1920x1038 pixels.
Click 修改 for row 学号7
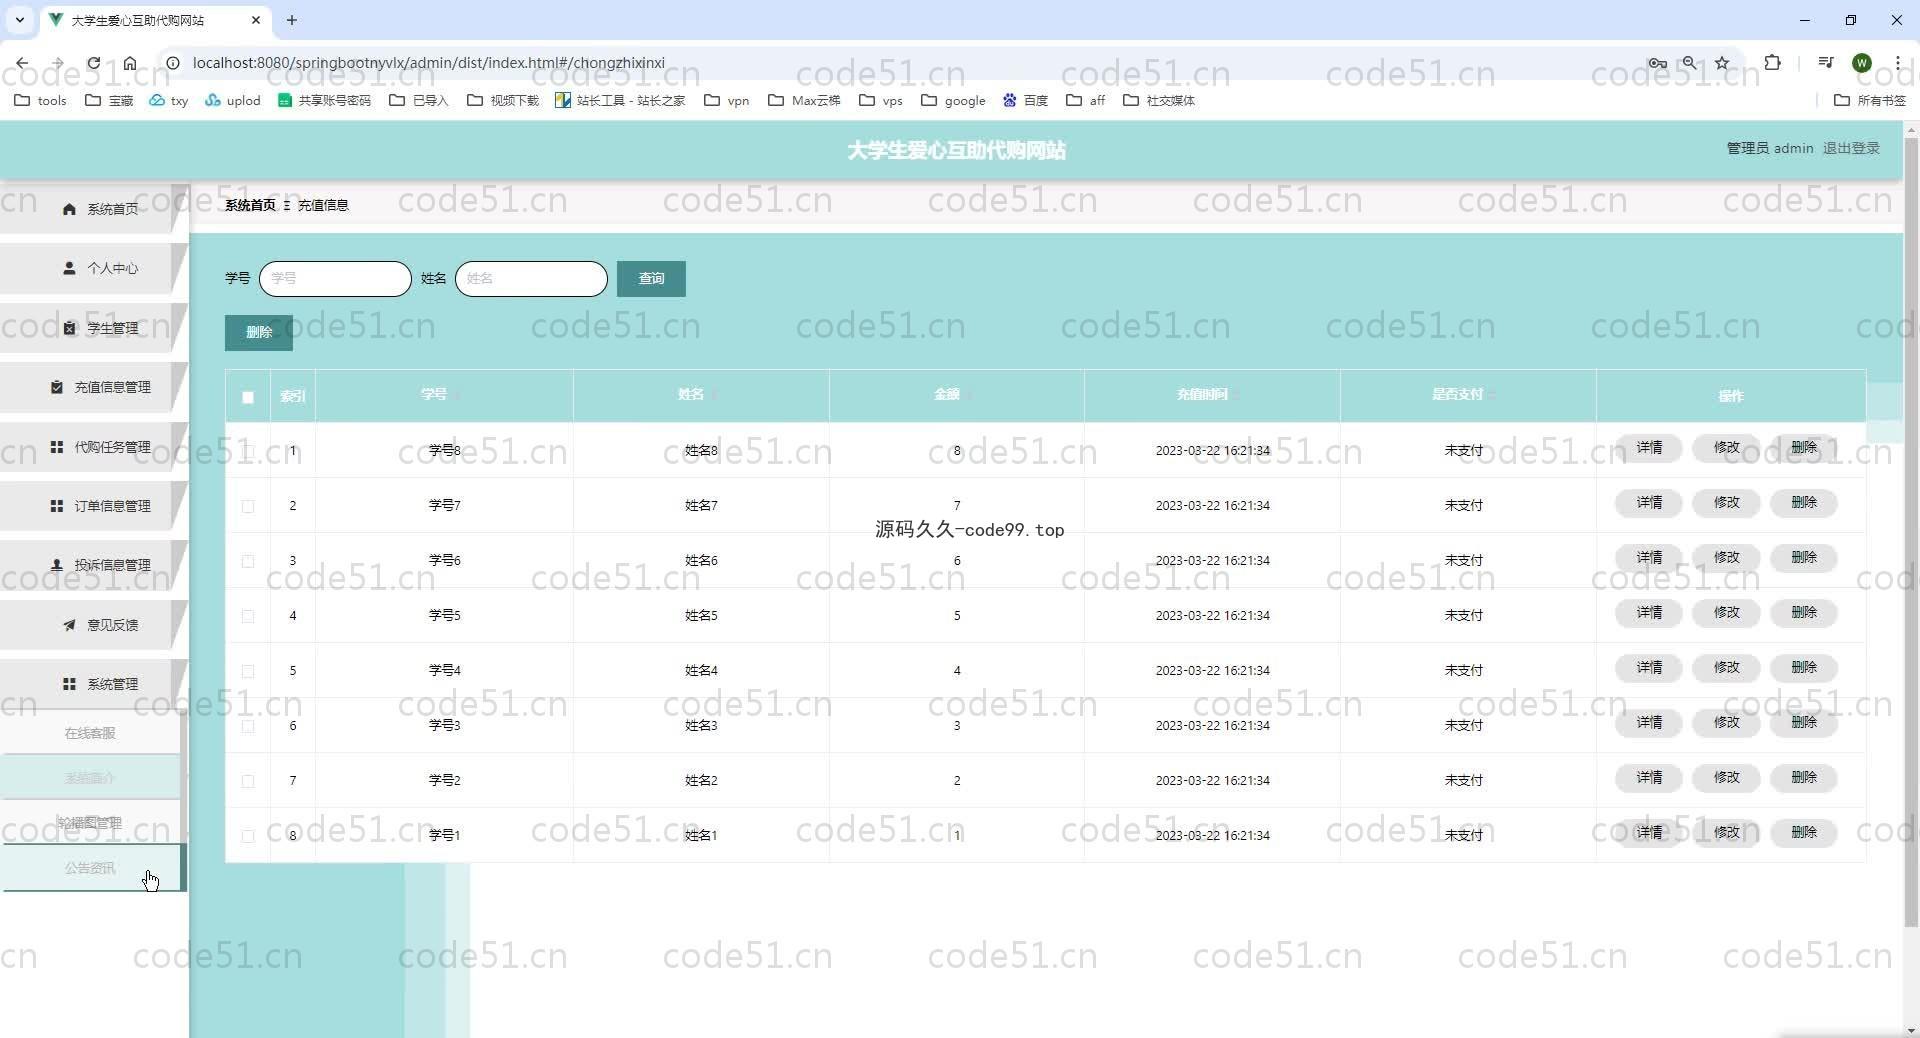[1726, 502]
